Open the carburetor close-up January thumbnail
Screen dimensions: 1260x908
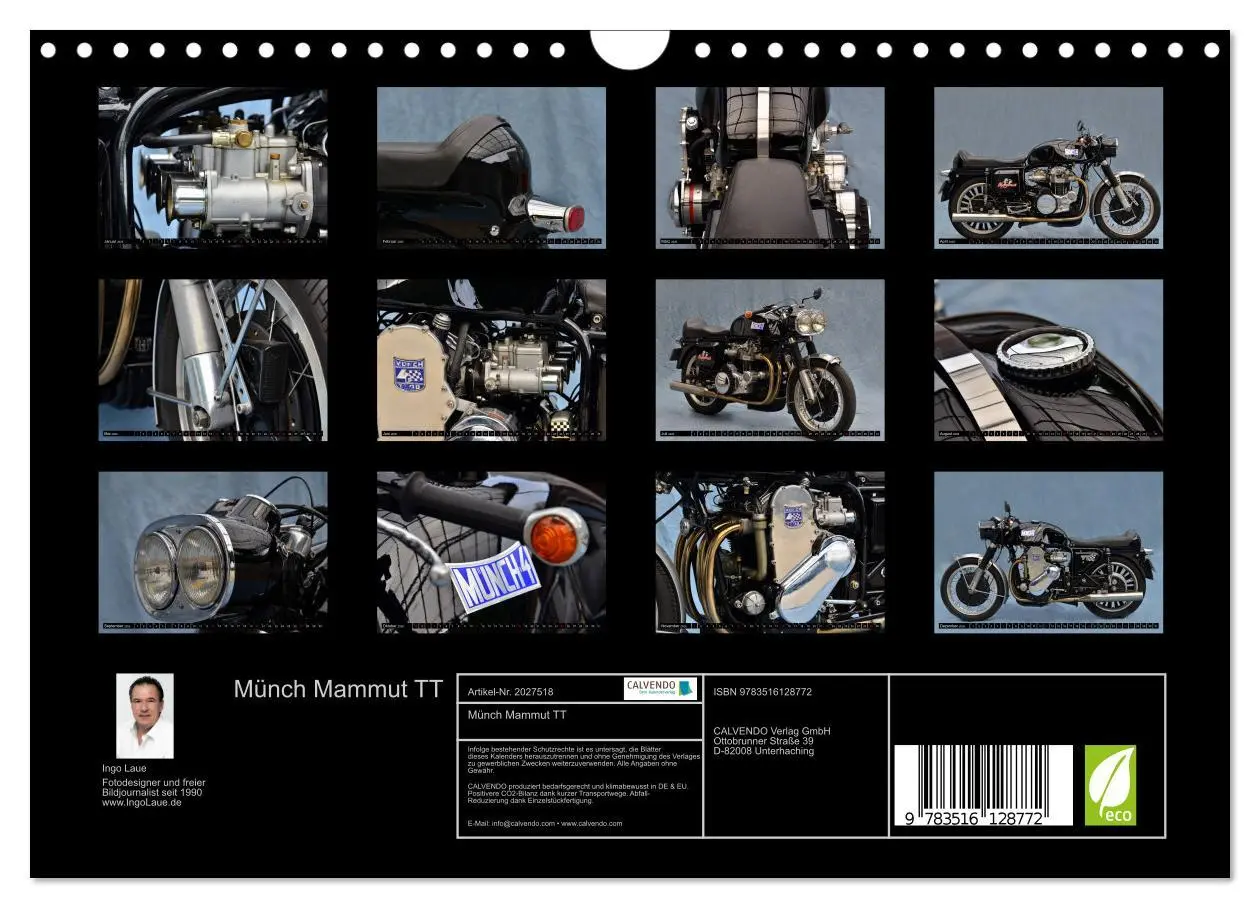212,167
